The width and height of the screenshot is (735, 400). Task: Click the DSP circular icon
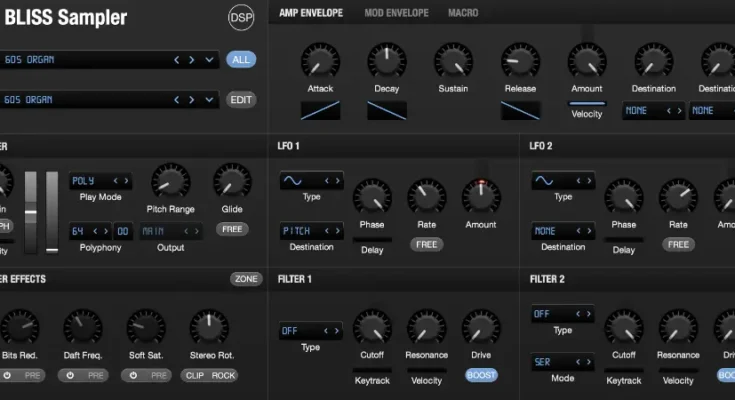(x=241, y=17)
